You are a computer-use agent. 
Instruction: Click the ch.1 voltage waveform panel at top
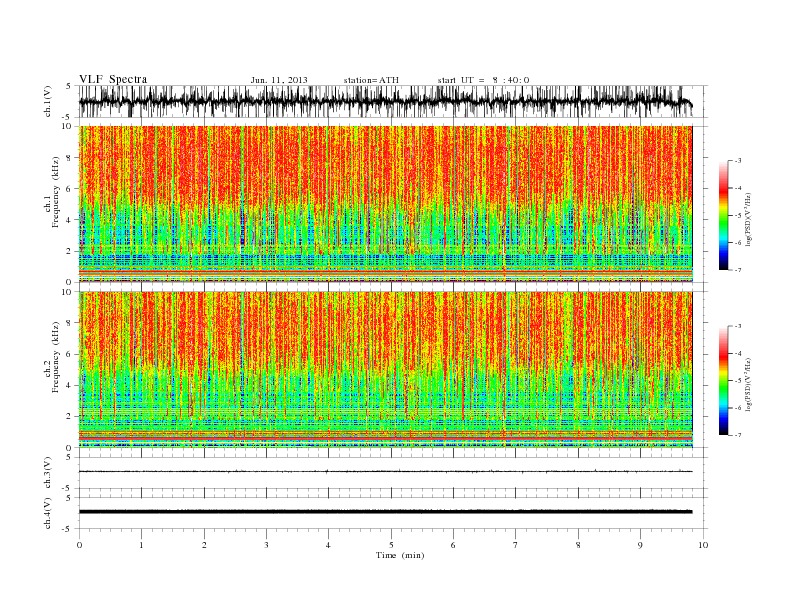point(392,101)
